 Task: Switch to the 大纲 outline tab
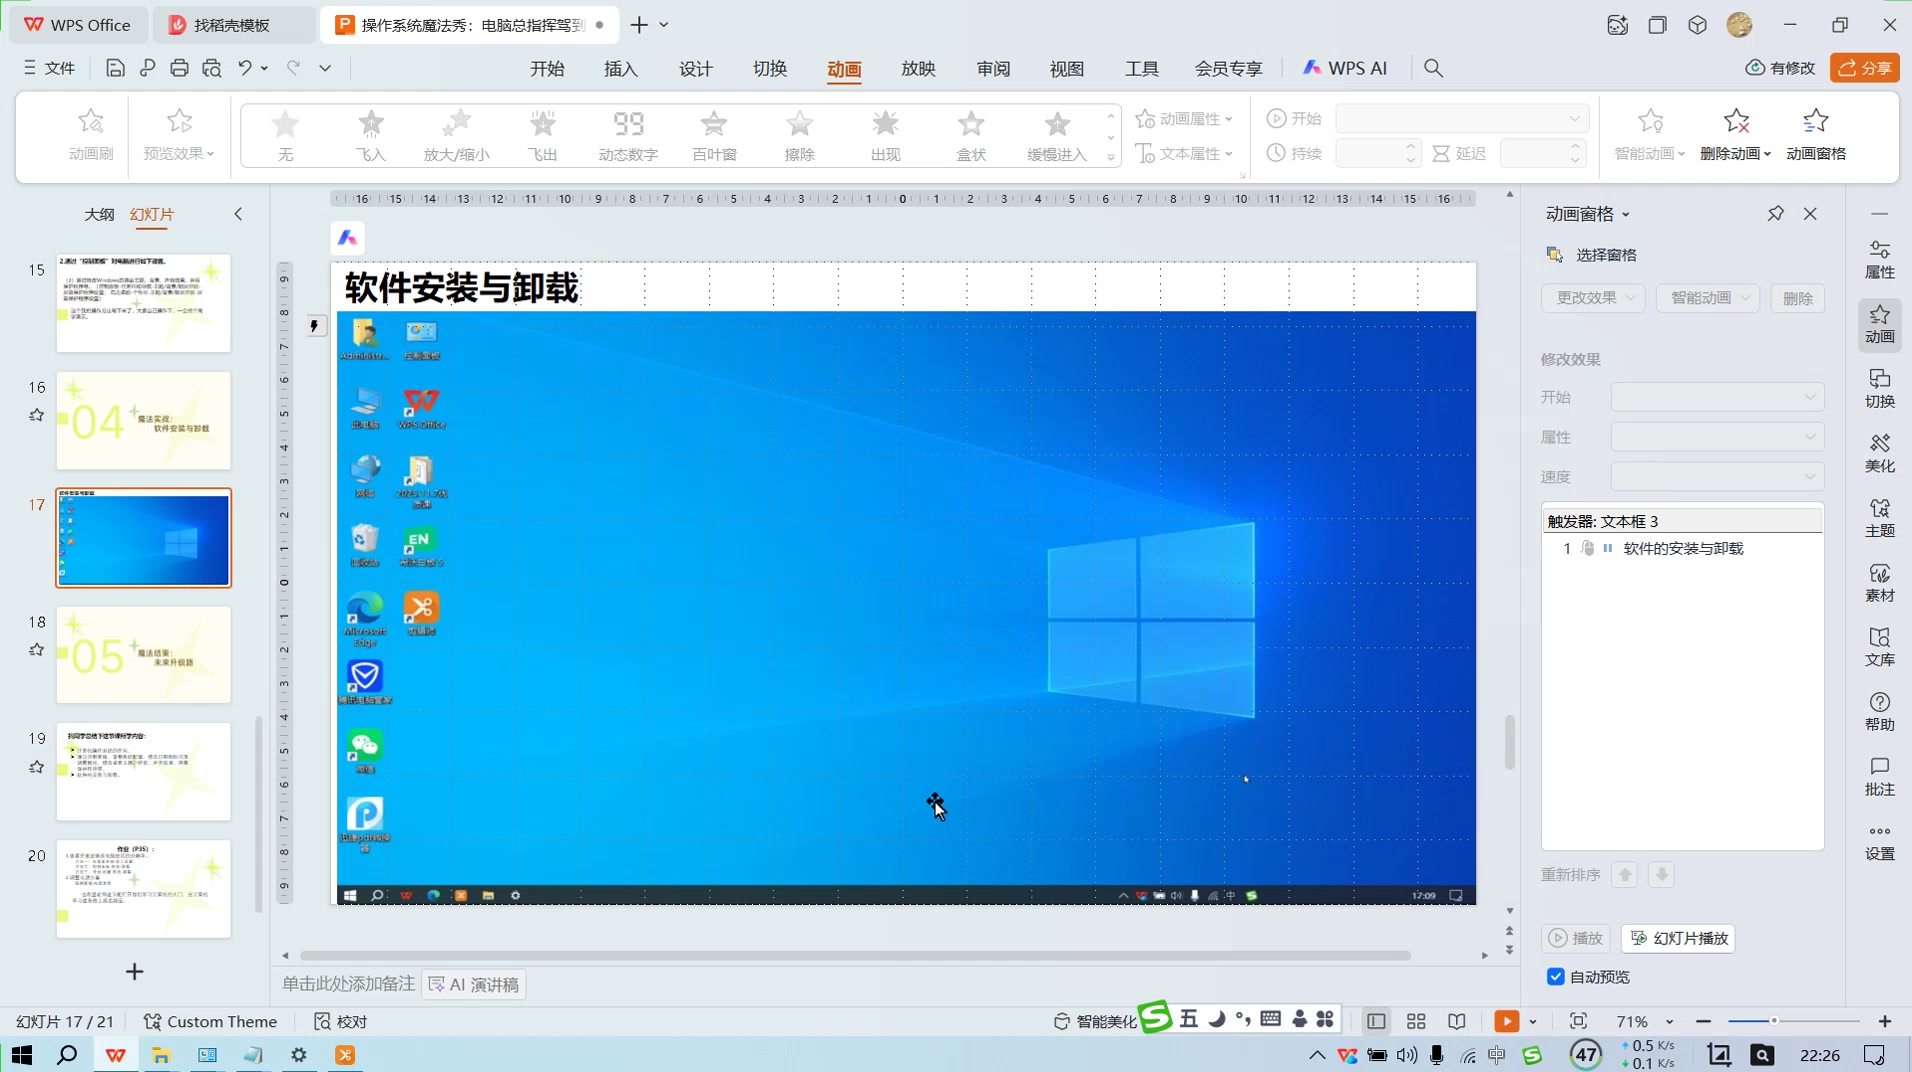tap(99, 213)
